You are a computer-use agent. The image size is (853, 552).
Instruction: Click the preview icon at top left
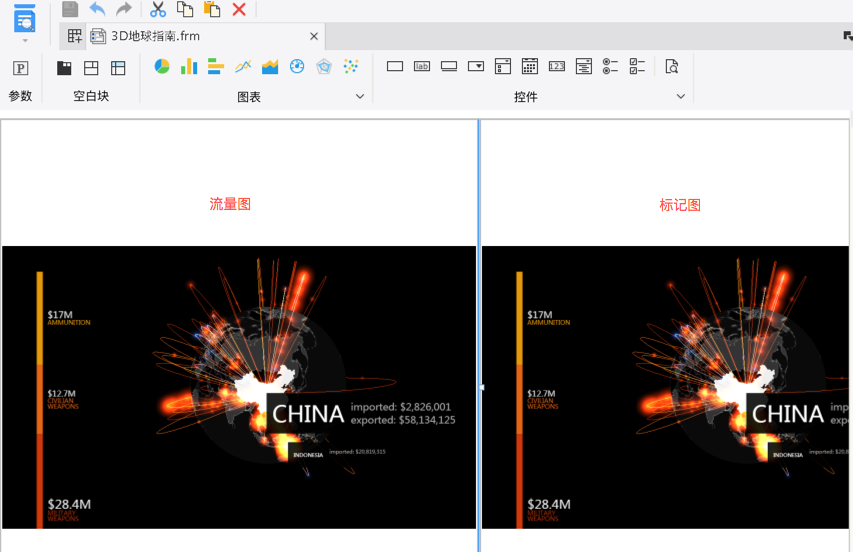pos(24,18)
